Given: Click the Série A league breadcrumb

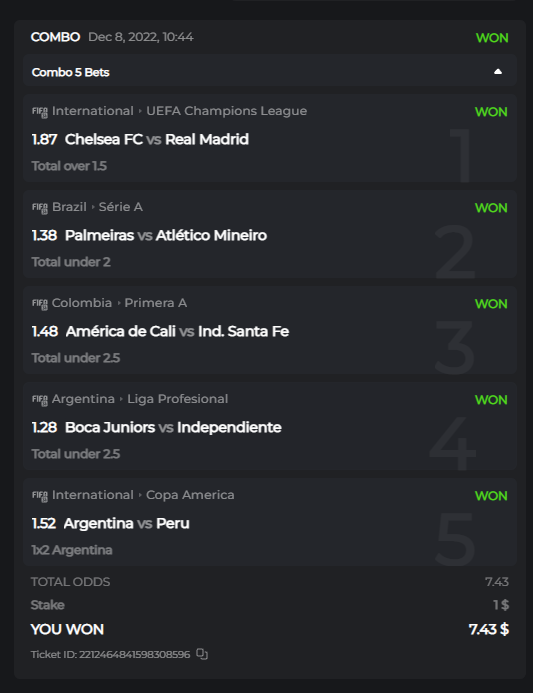Looking at the screenshot, I should (121, 207).
